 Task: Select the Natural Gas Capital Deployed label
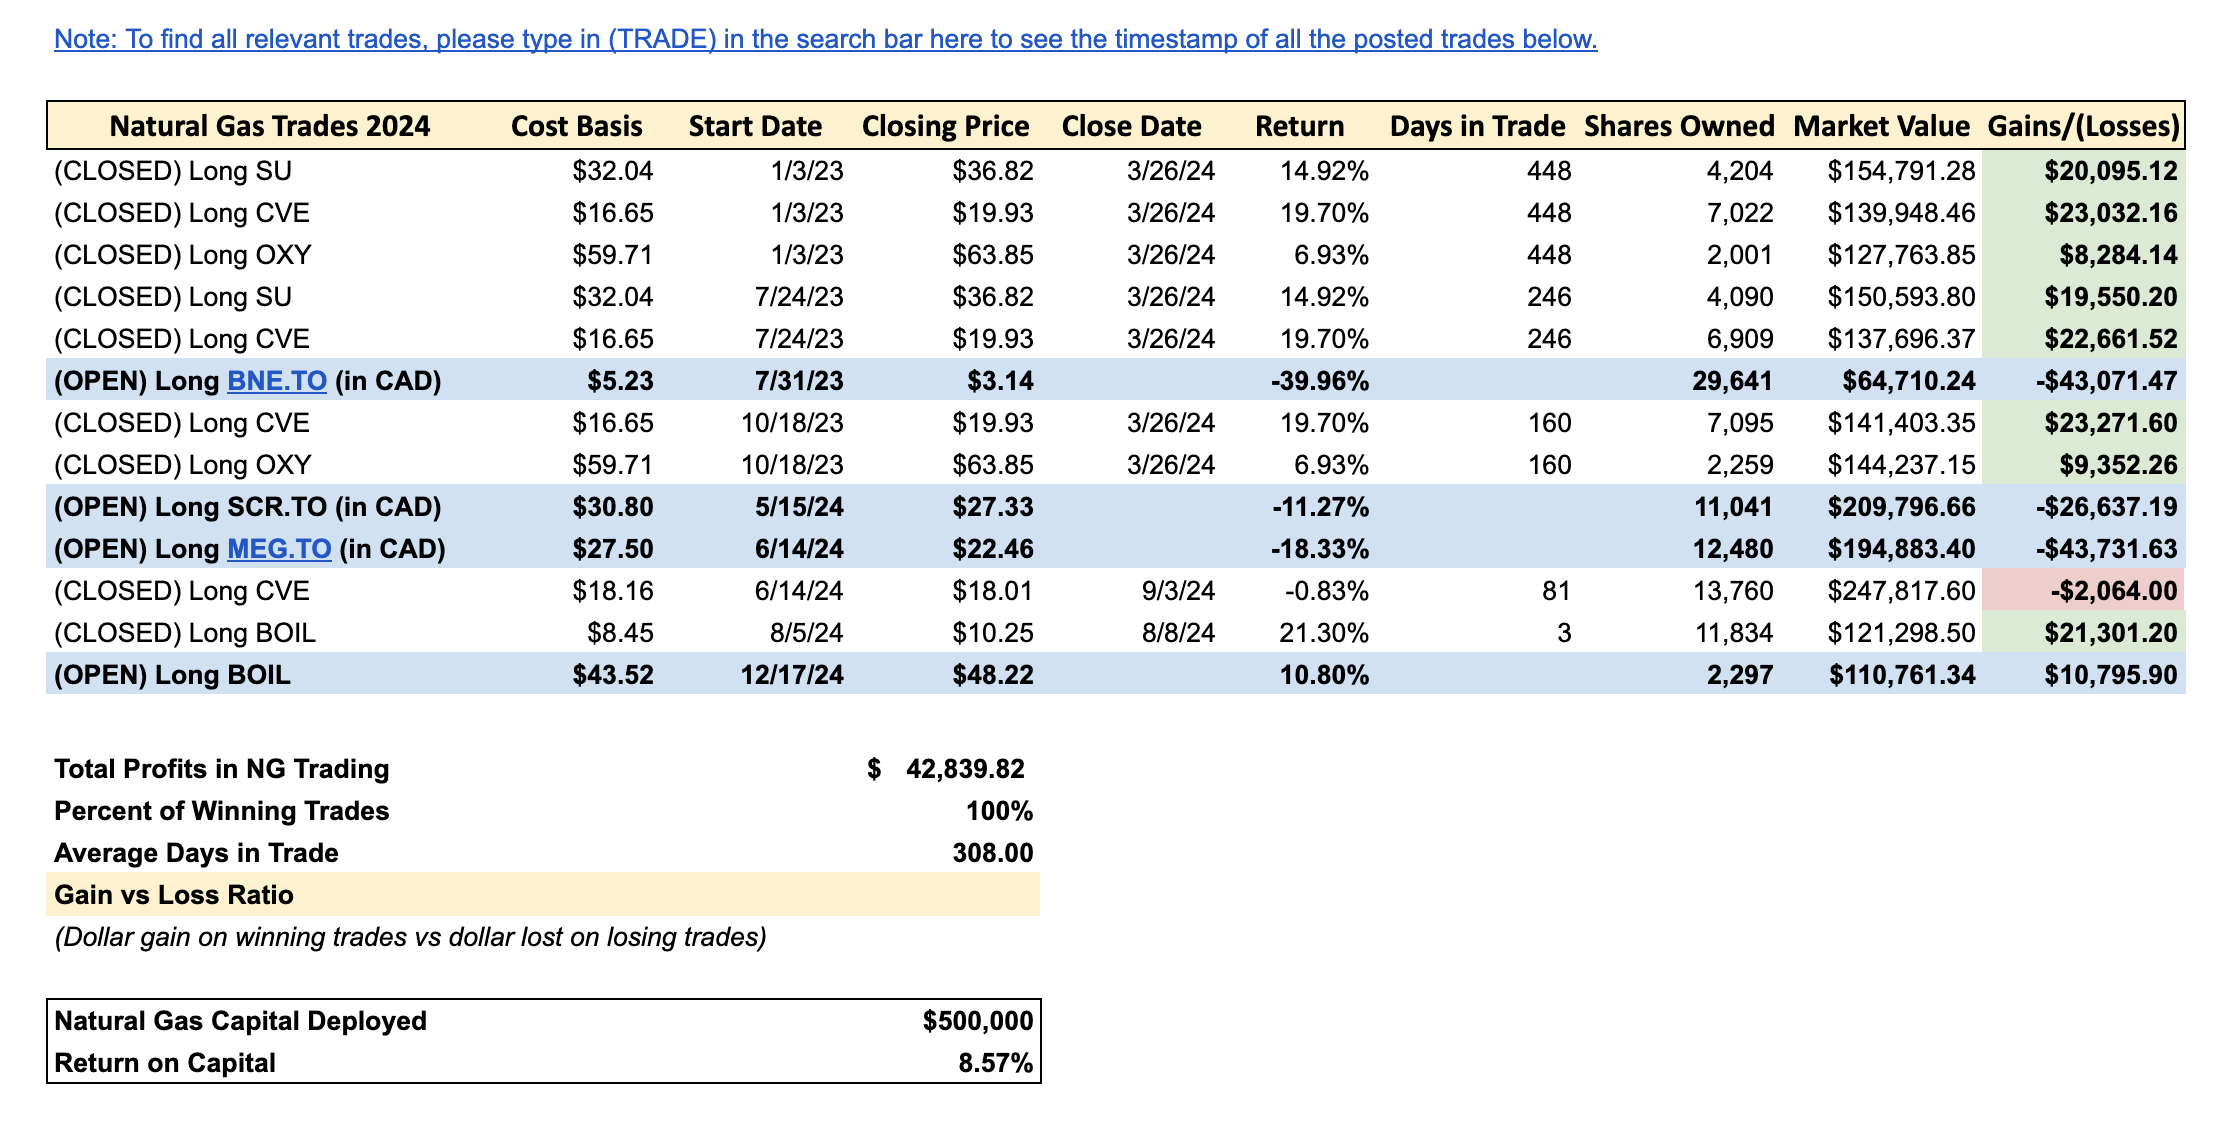(x=240, y=1021)
